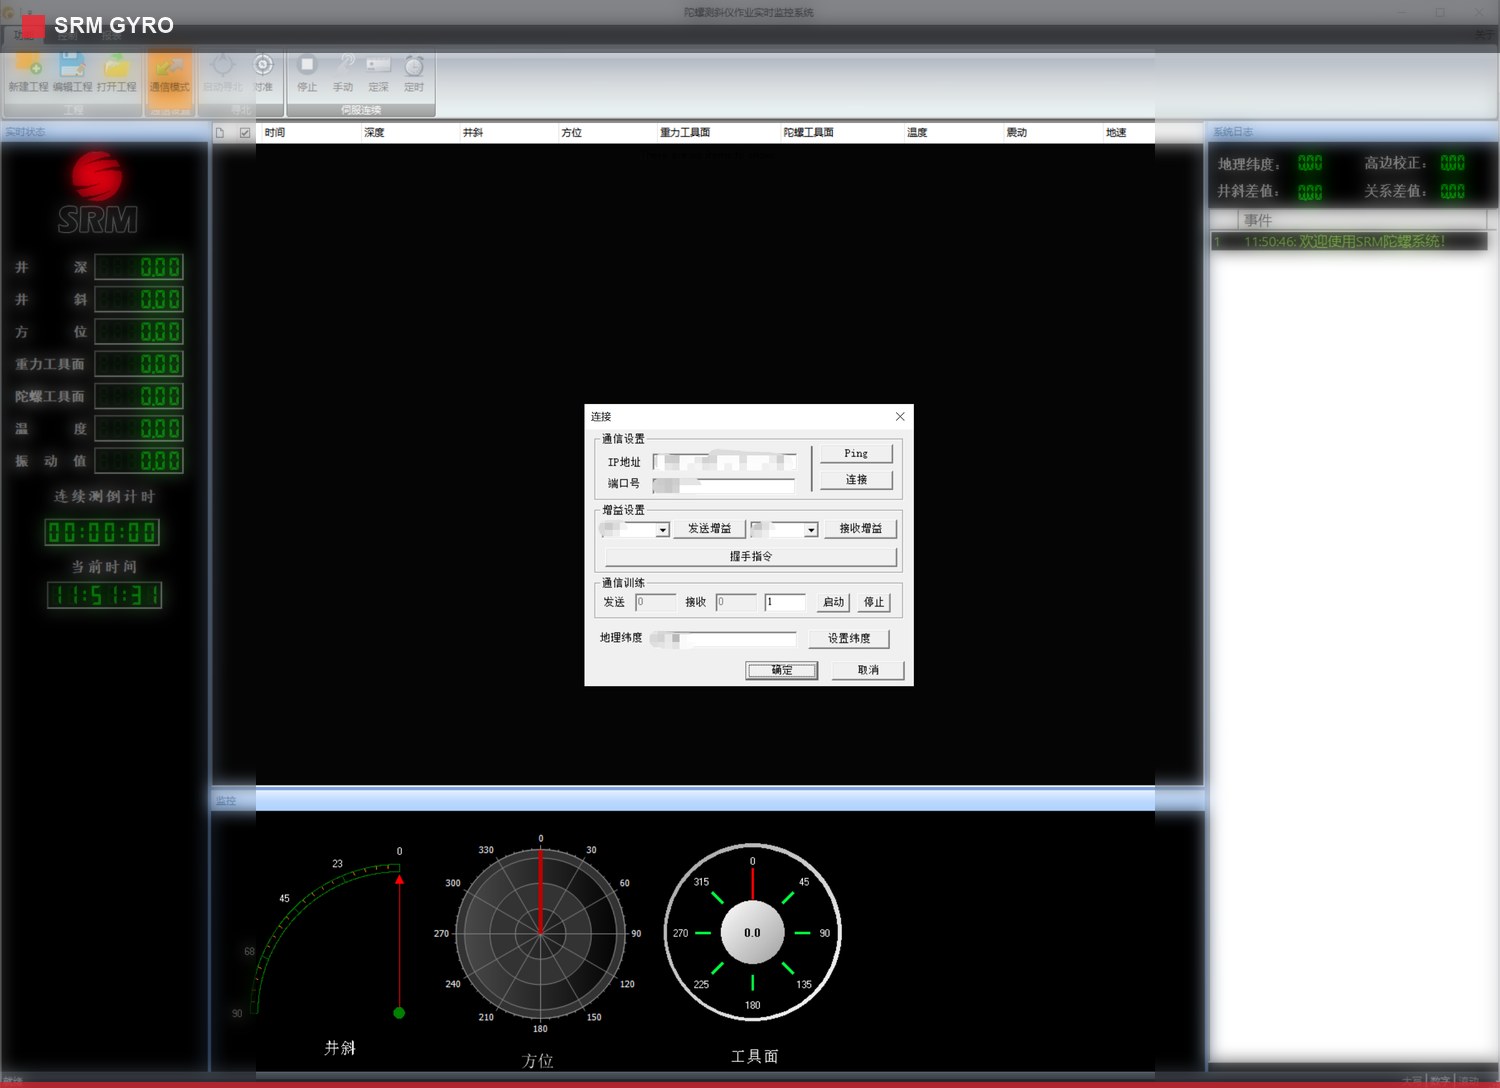1500x1088 pixels.
Task: Click the 地理纬度 value in the top-right panel
Action: click(1310, 163)
